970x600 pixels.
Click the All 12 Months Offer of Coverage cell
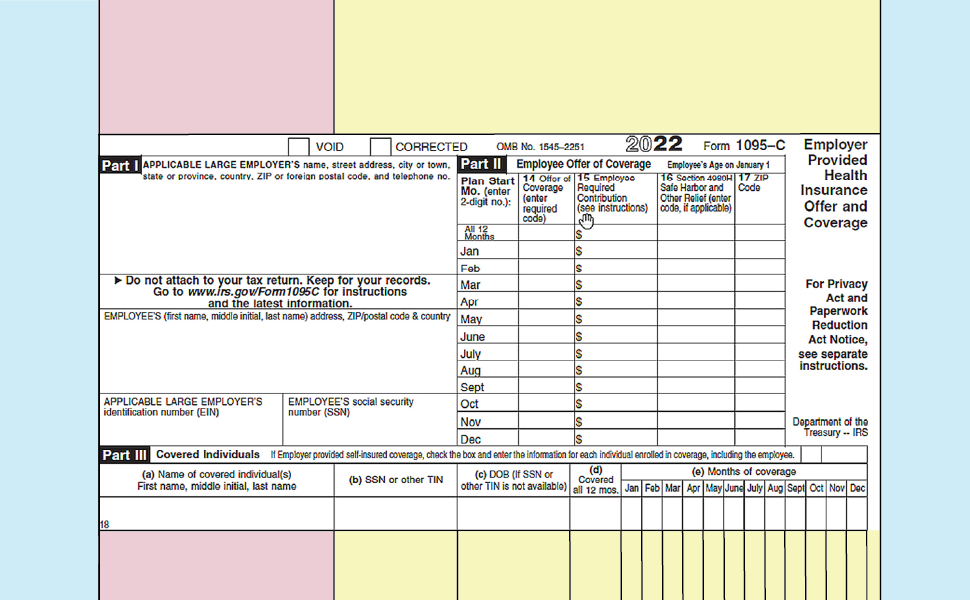[545, 234]
